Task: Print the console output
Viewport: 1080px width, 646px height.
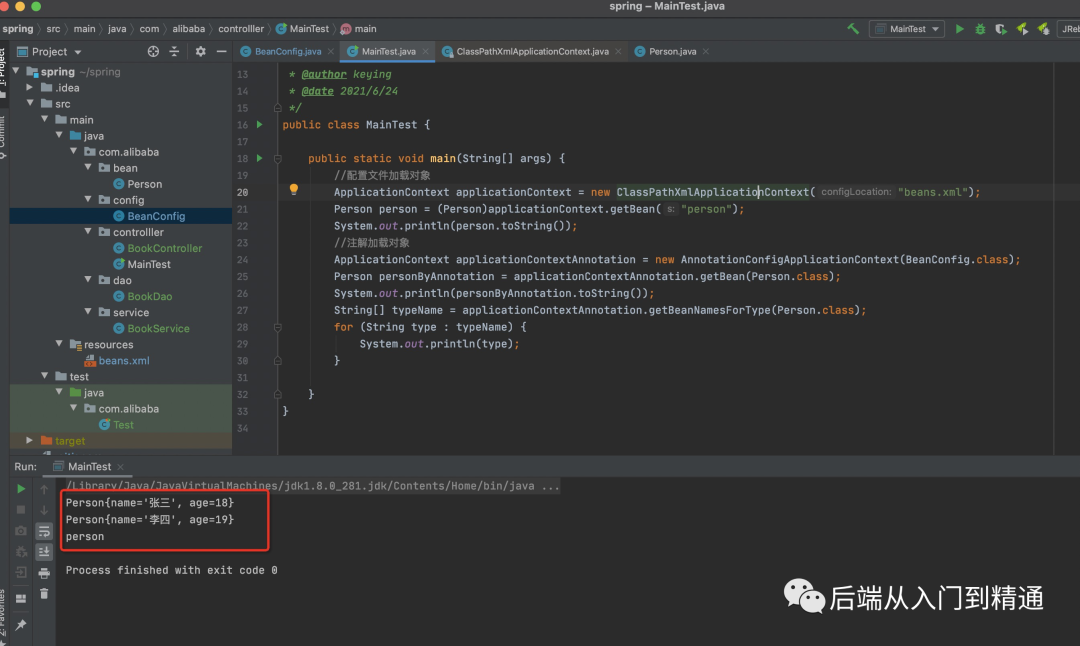Action: click(44, 573)
